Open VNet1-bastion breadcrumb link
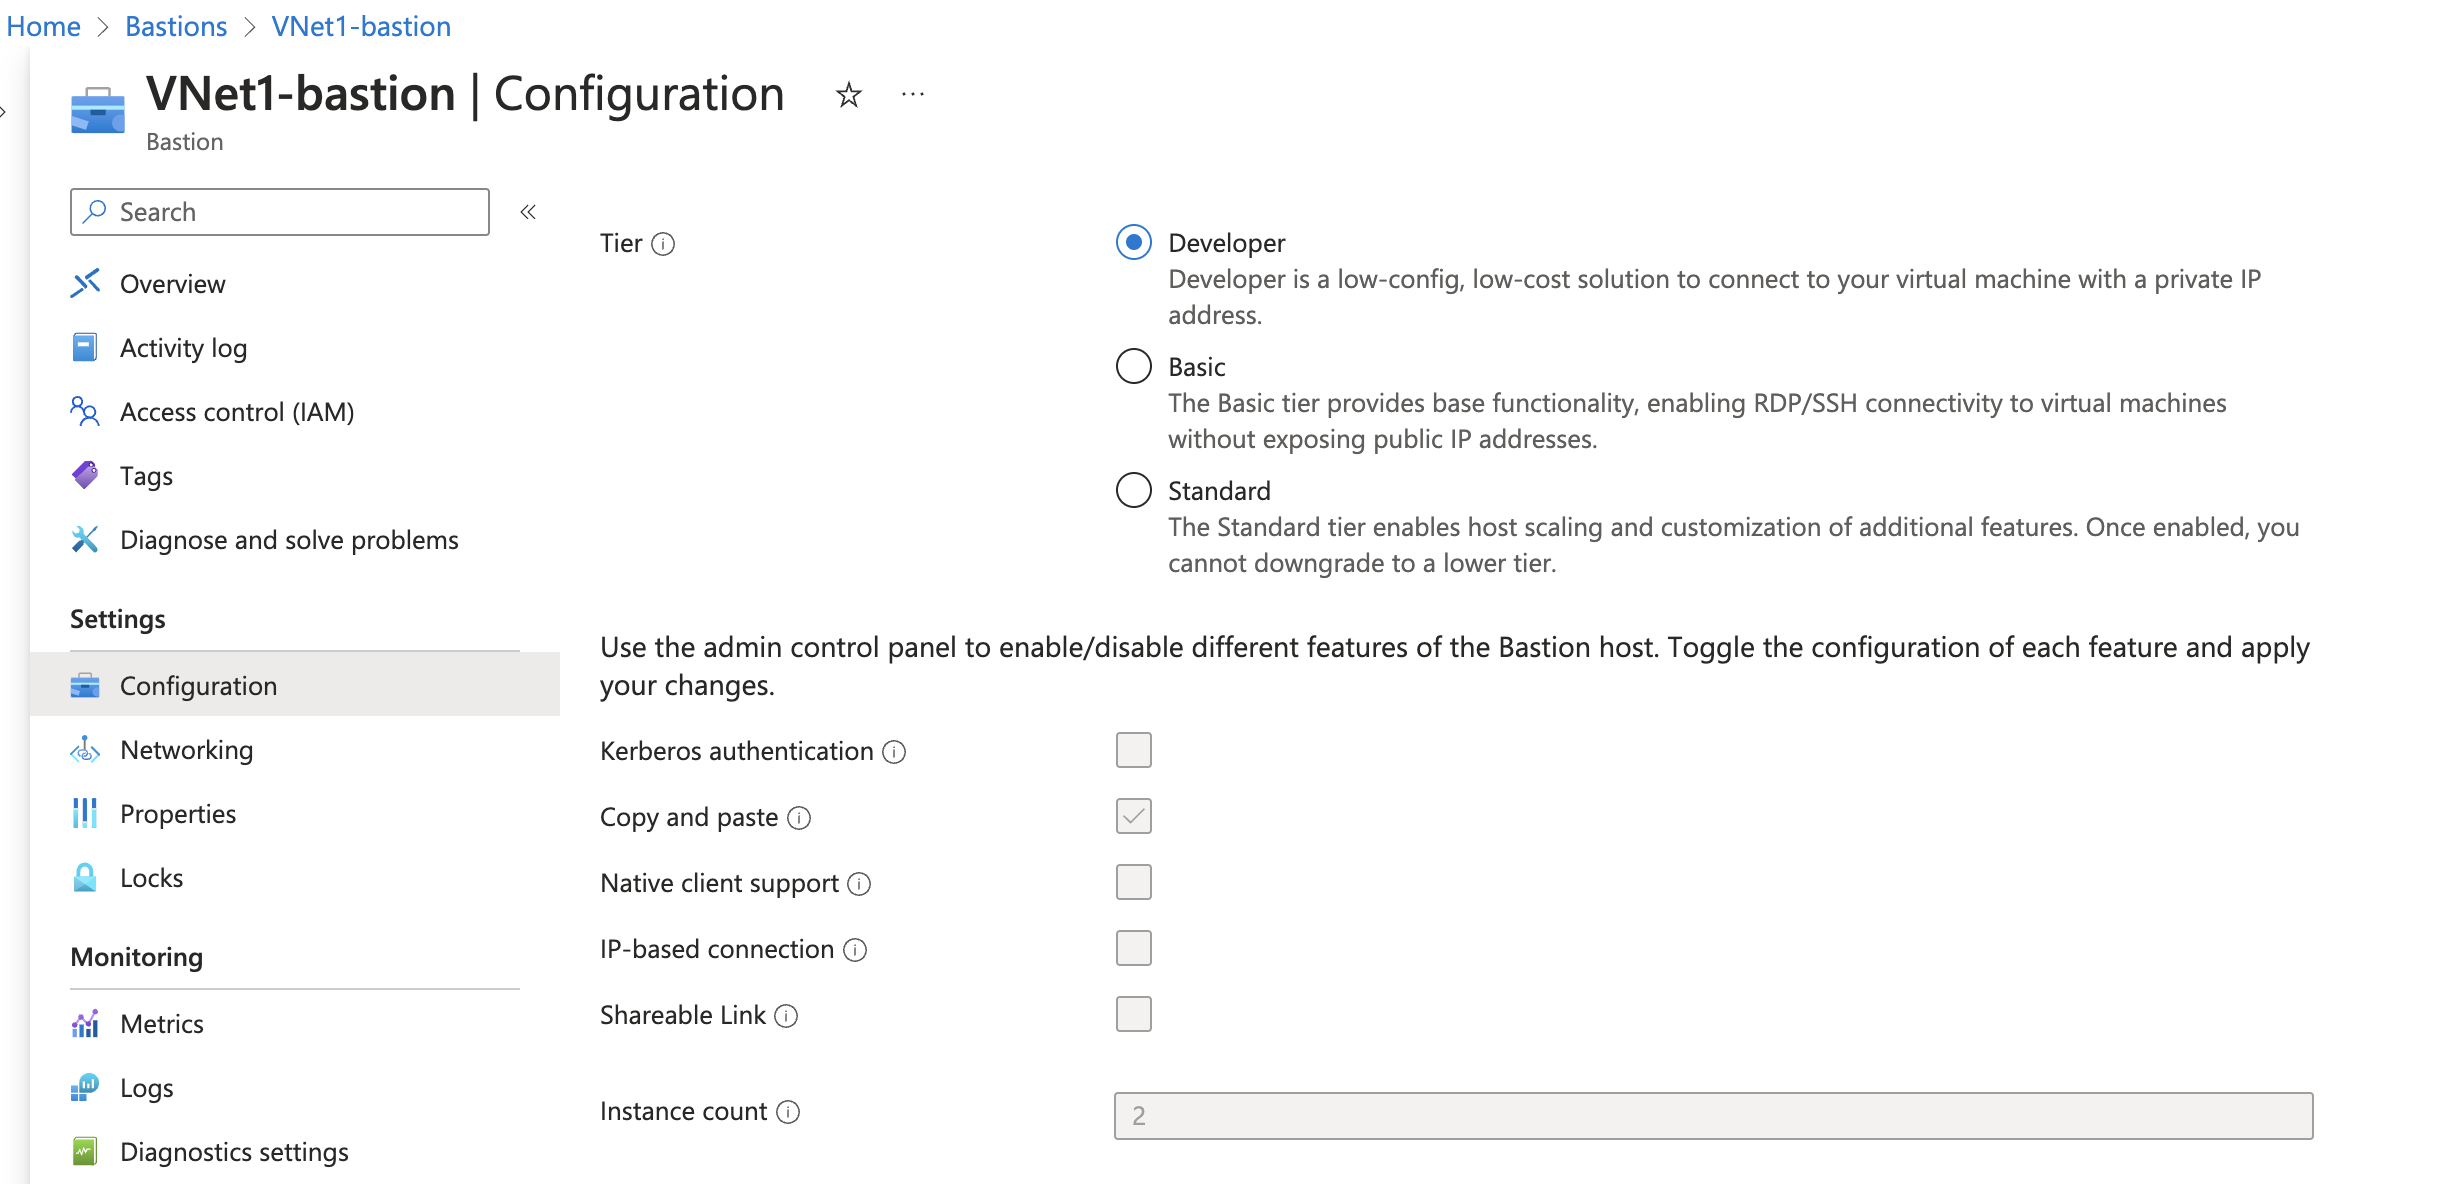The width and height of the screenshot is (2445, 1184). (x=361, y=26)
